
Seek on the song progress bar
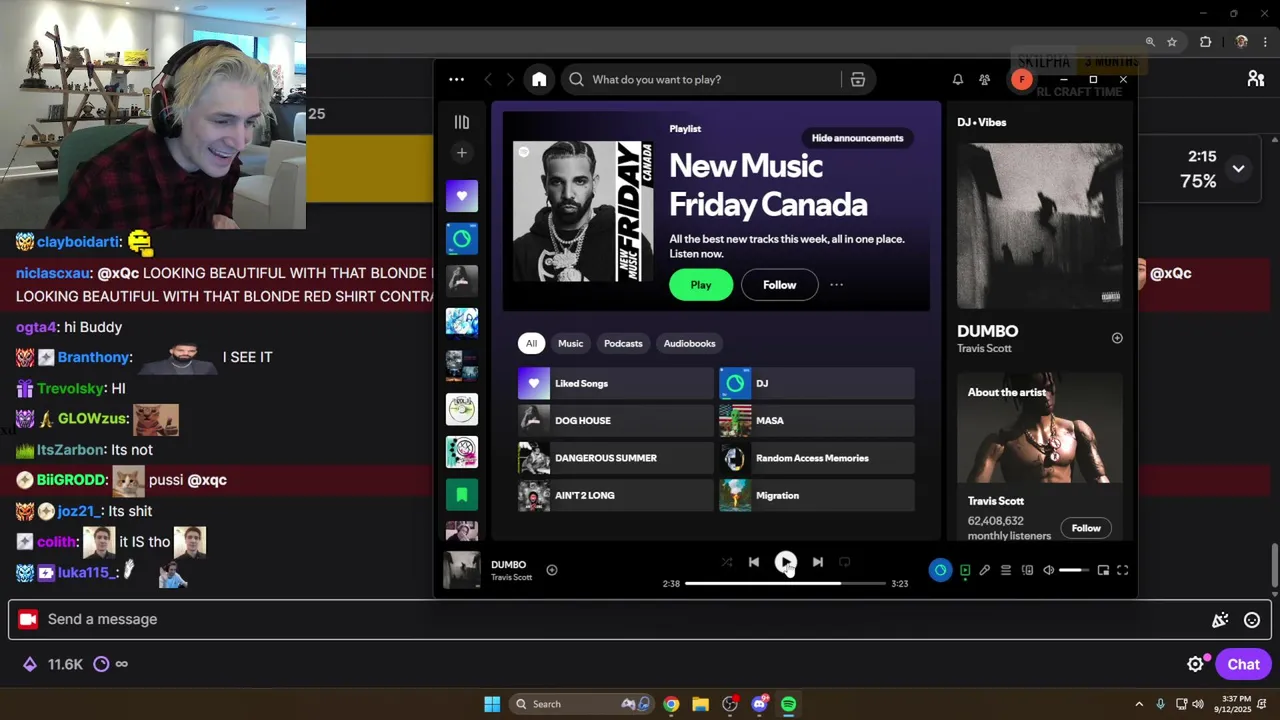click(x=785, y=583)
